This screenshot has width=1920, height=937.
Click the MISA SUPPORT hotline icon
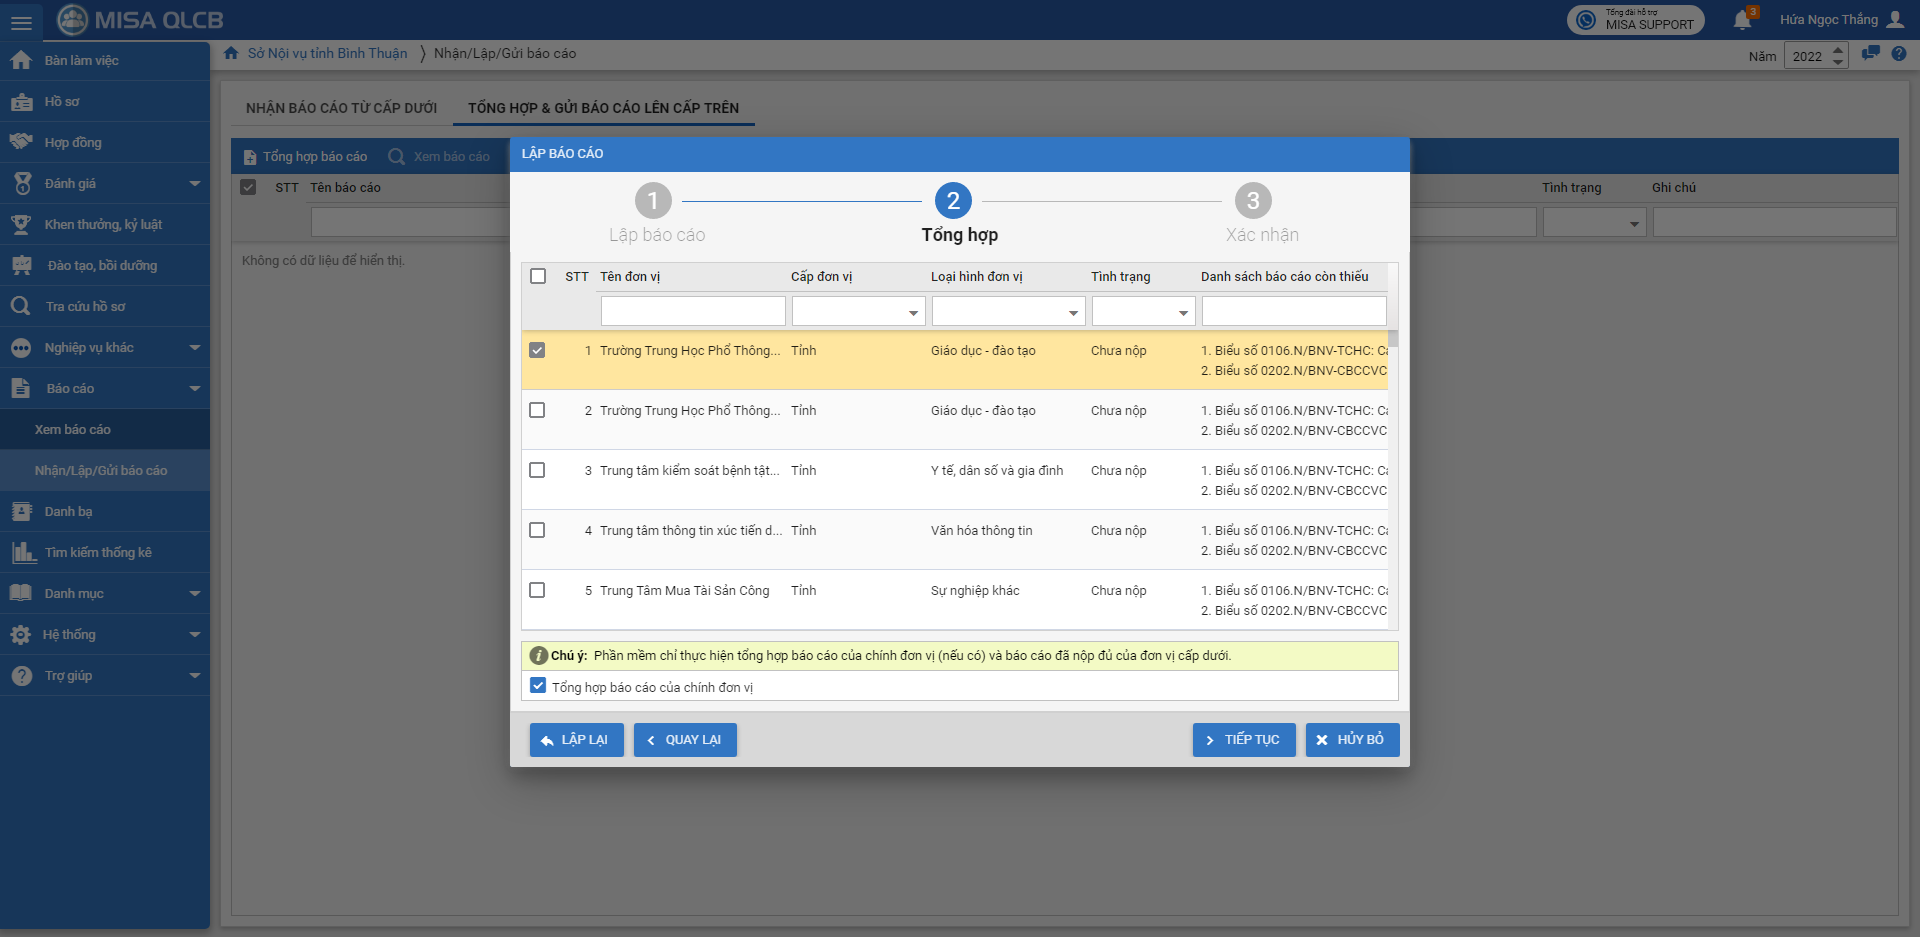coord(1586,20)
